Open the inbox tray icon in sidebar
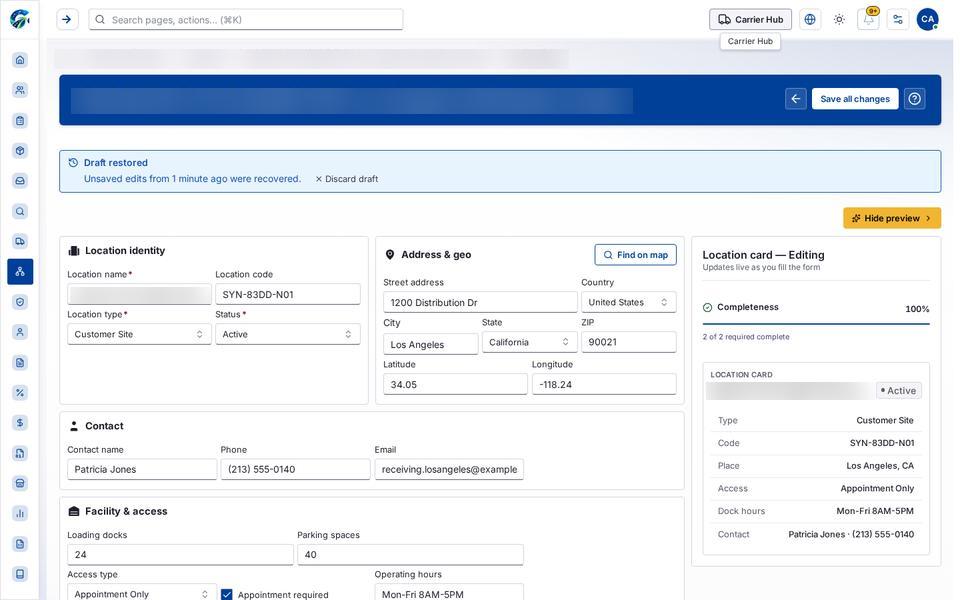The image size is (960, 600). coord(20,181)
